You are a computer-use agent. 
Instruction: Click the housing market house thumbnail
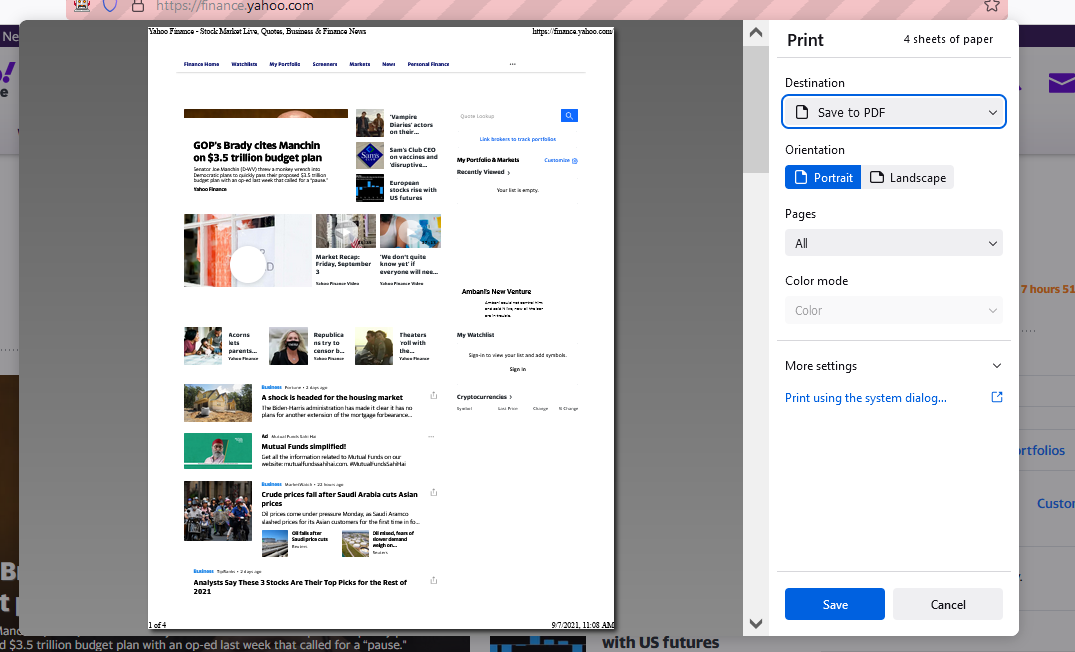[218, 402]
